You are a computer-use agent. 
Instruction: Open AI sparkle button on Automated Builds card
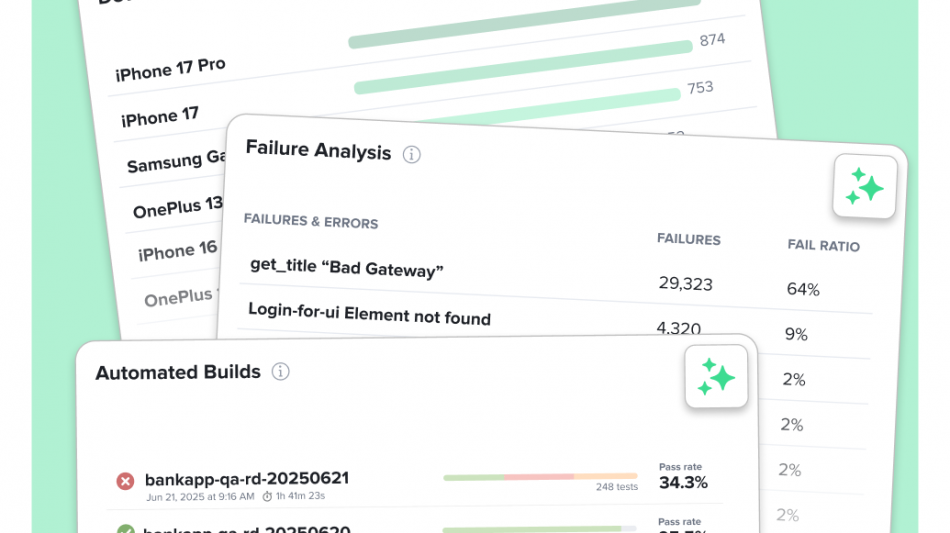pyautogui.click(x=717, y=376)
